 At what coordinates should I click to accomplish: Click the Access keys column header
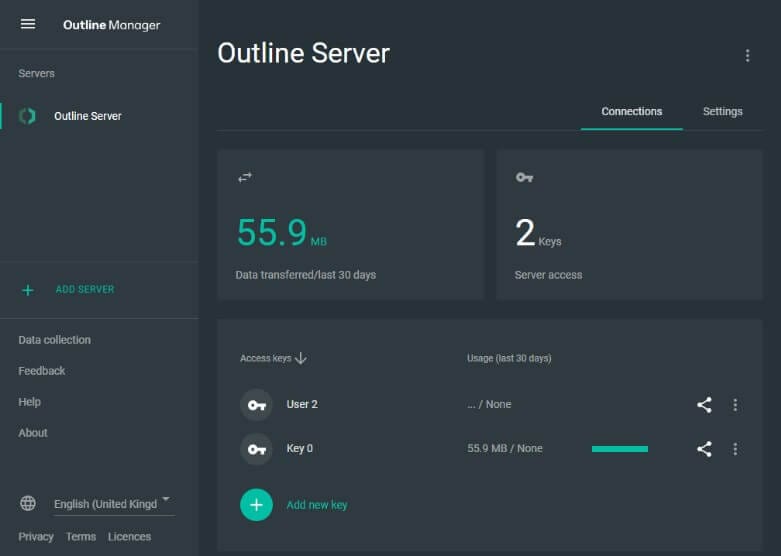pyautogui.click(x=265, y=358)
